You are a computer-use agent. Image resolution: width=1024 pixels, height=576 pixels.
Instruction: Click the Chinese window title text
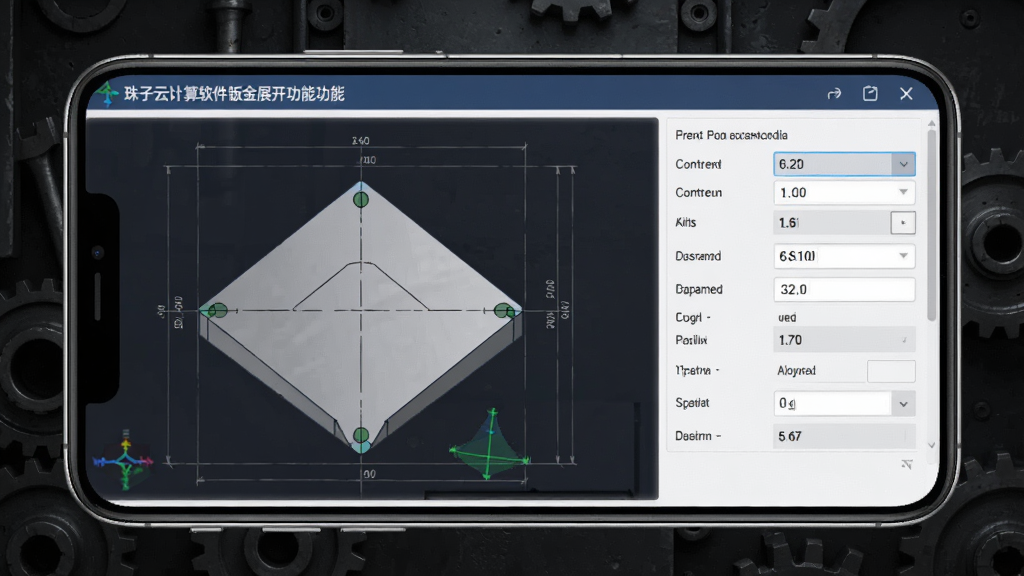234,94
